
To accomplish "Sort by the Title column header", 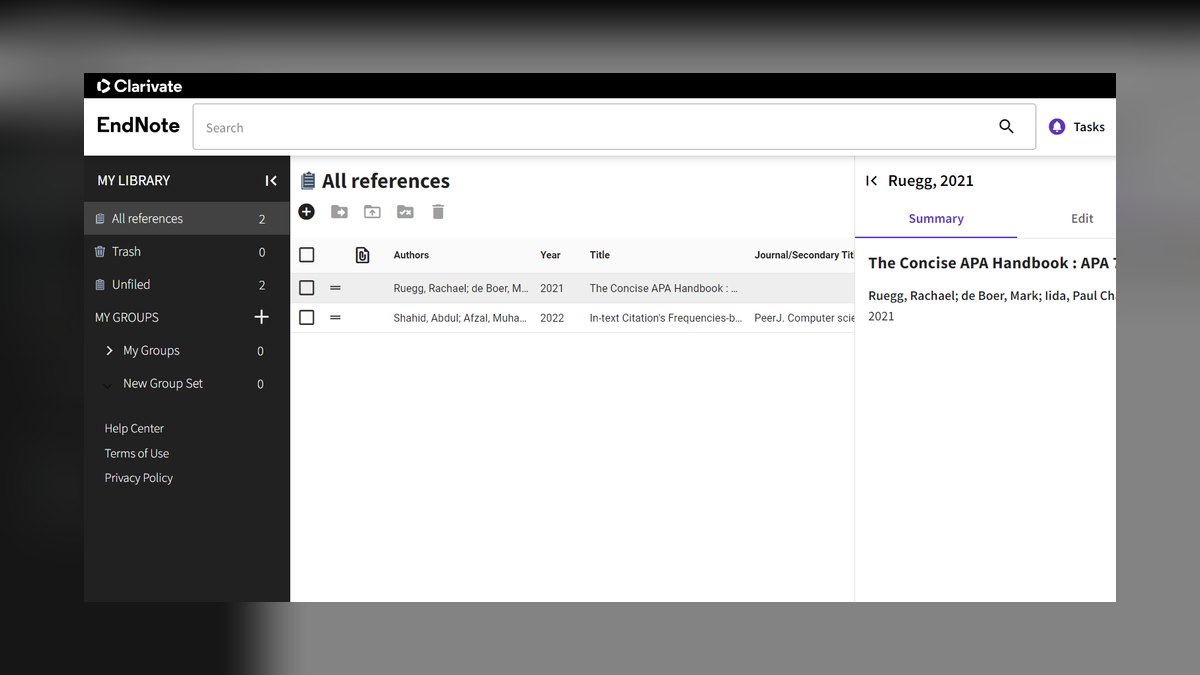I will (x=600, y=255).
